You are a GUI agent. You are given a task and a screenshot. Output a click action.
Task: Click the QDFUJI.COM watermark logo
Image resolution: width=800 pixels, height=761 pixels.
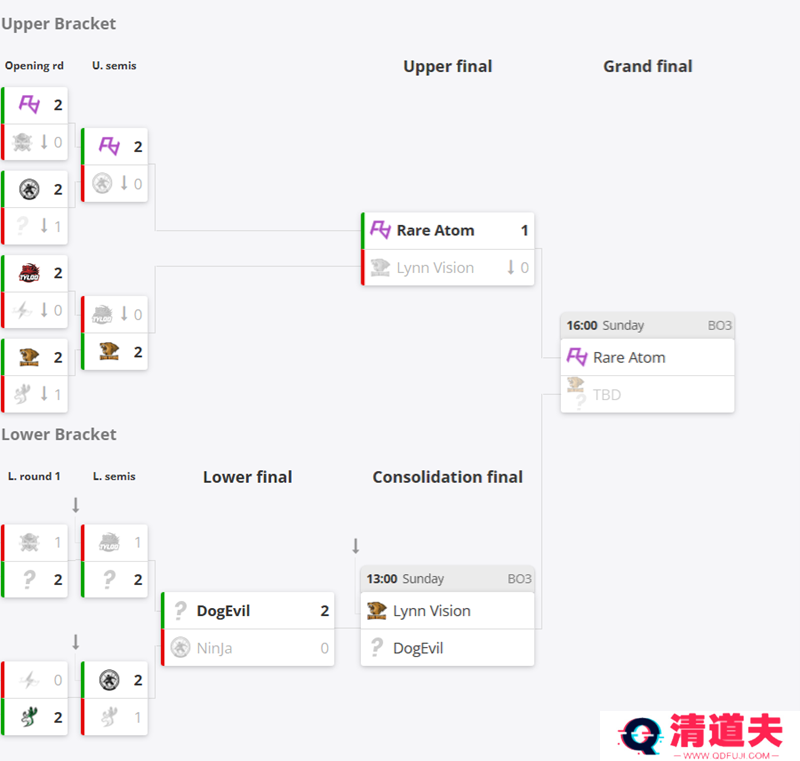click(700, 735)
